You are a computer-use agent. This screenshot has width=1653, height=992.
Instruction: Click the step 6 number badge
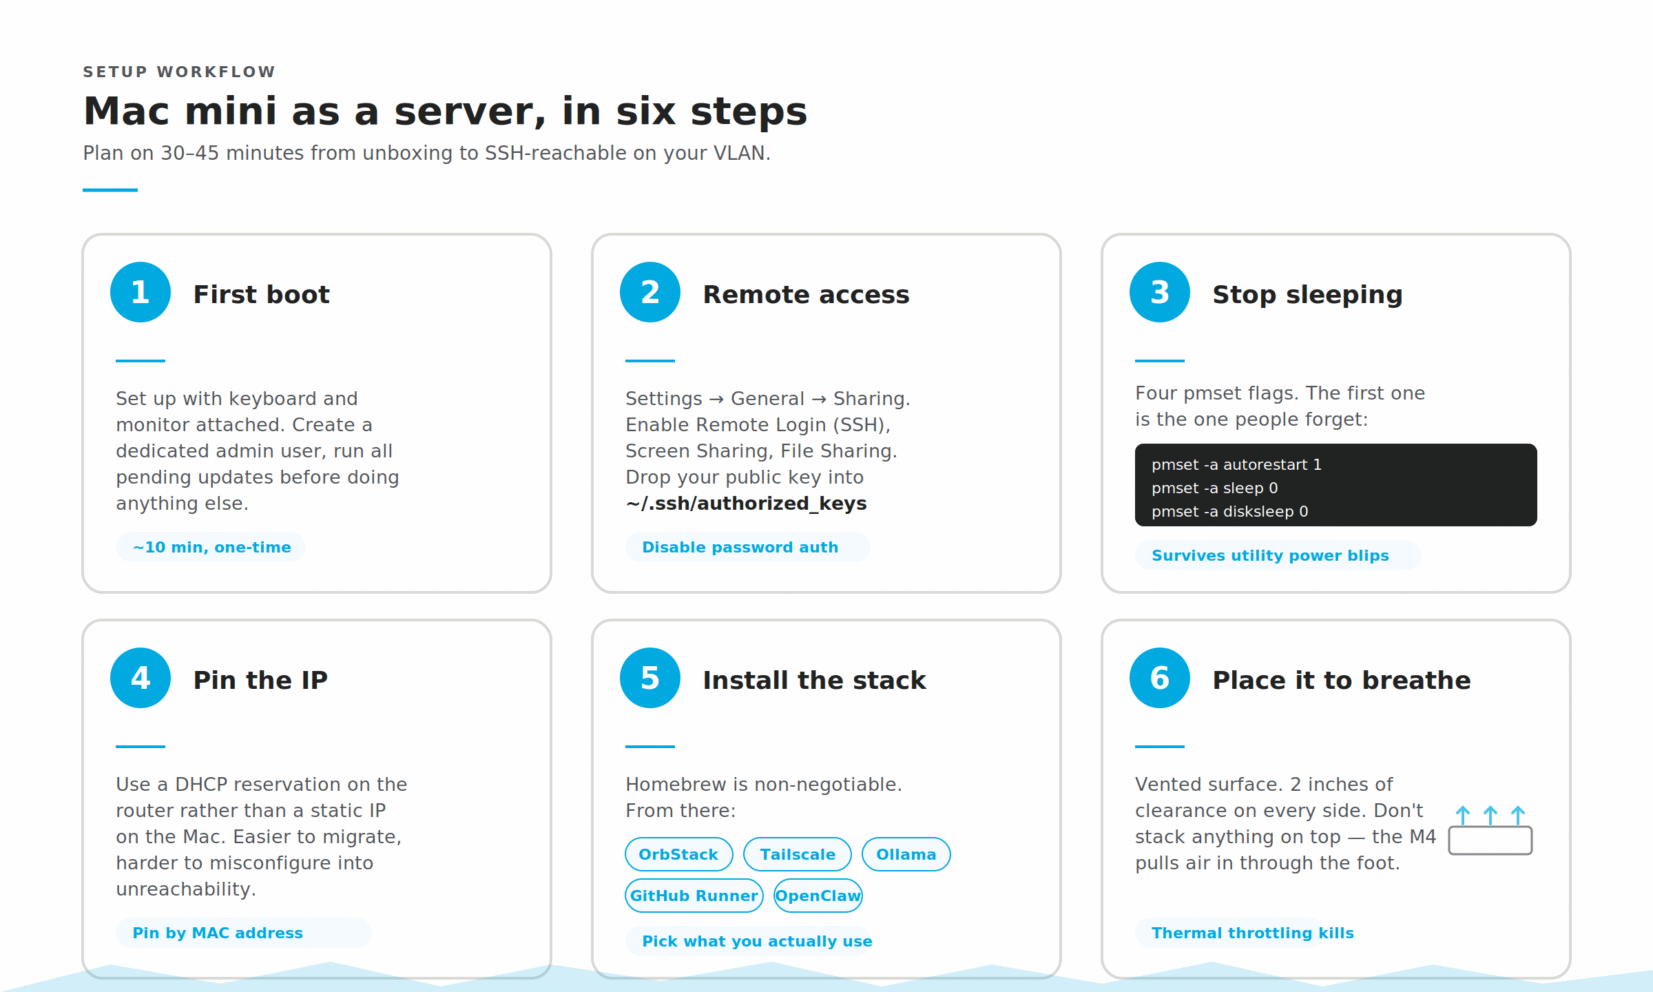point(1160,678)
